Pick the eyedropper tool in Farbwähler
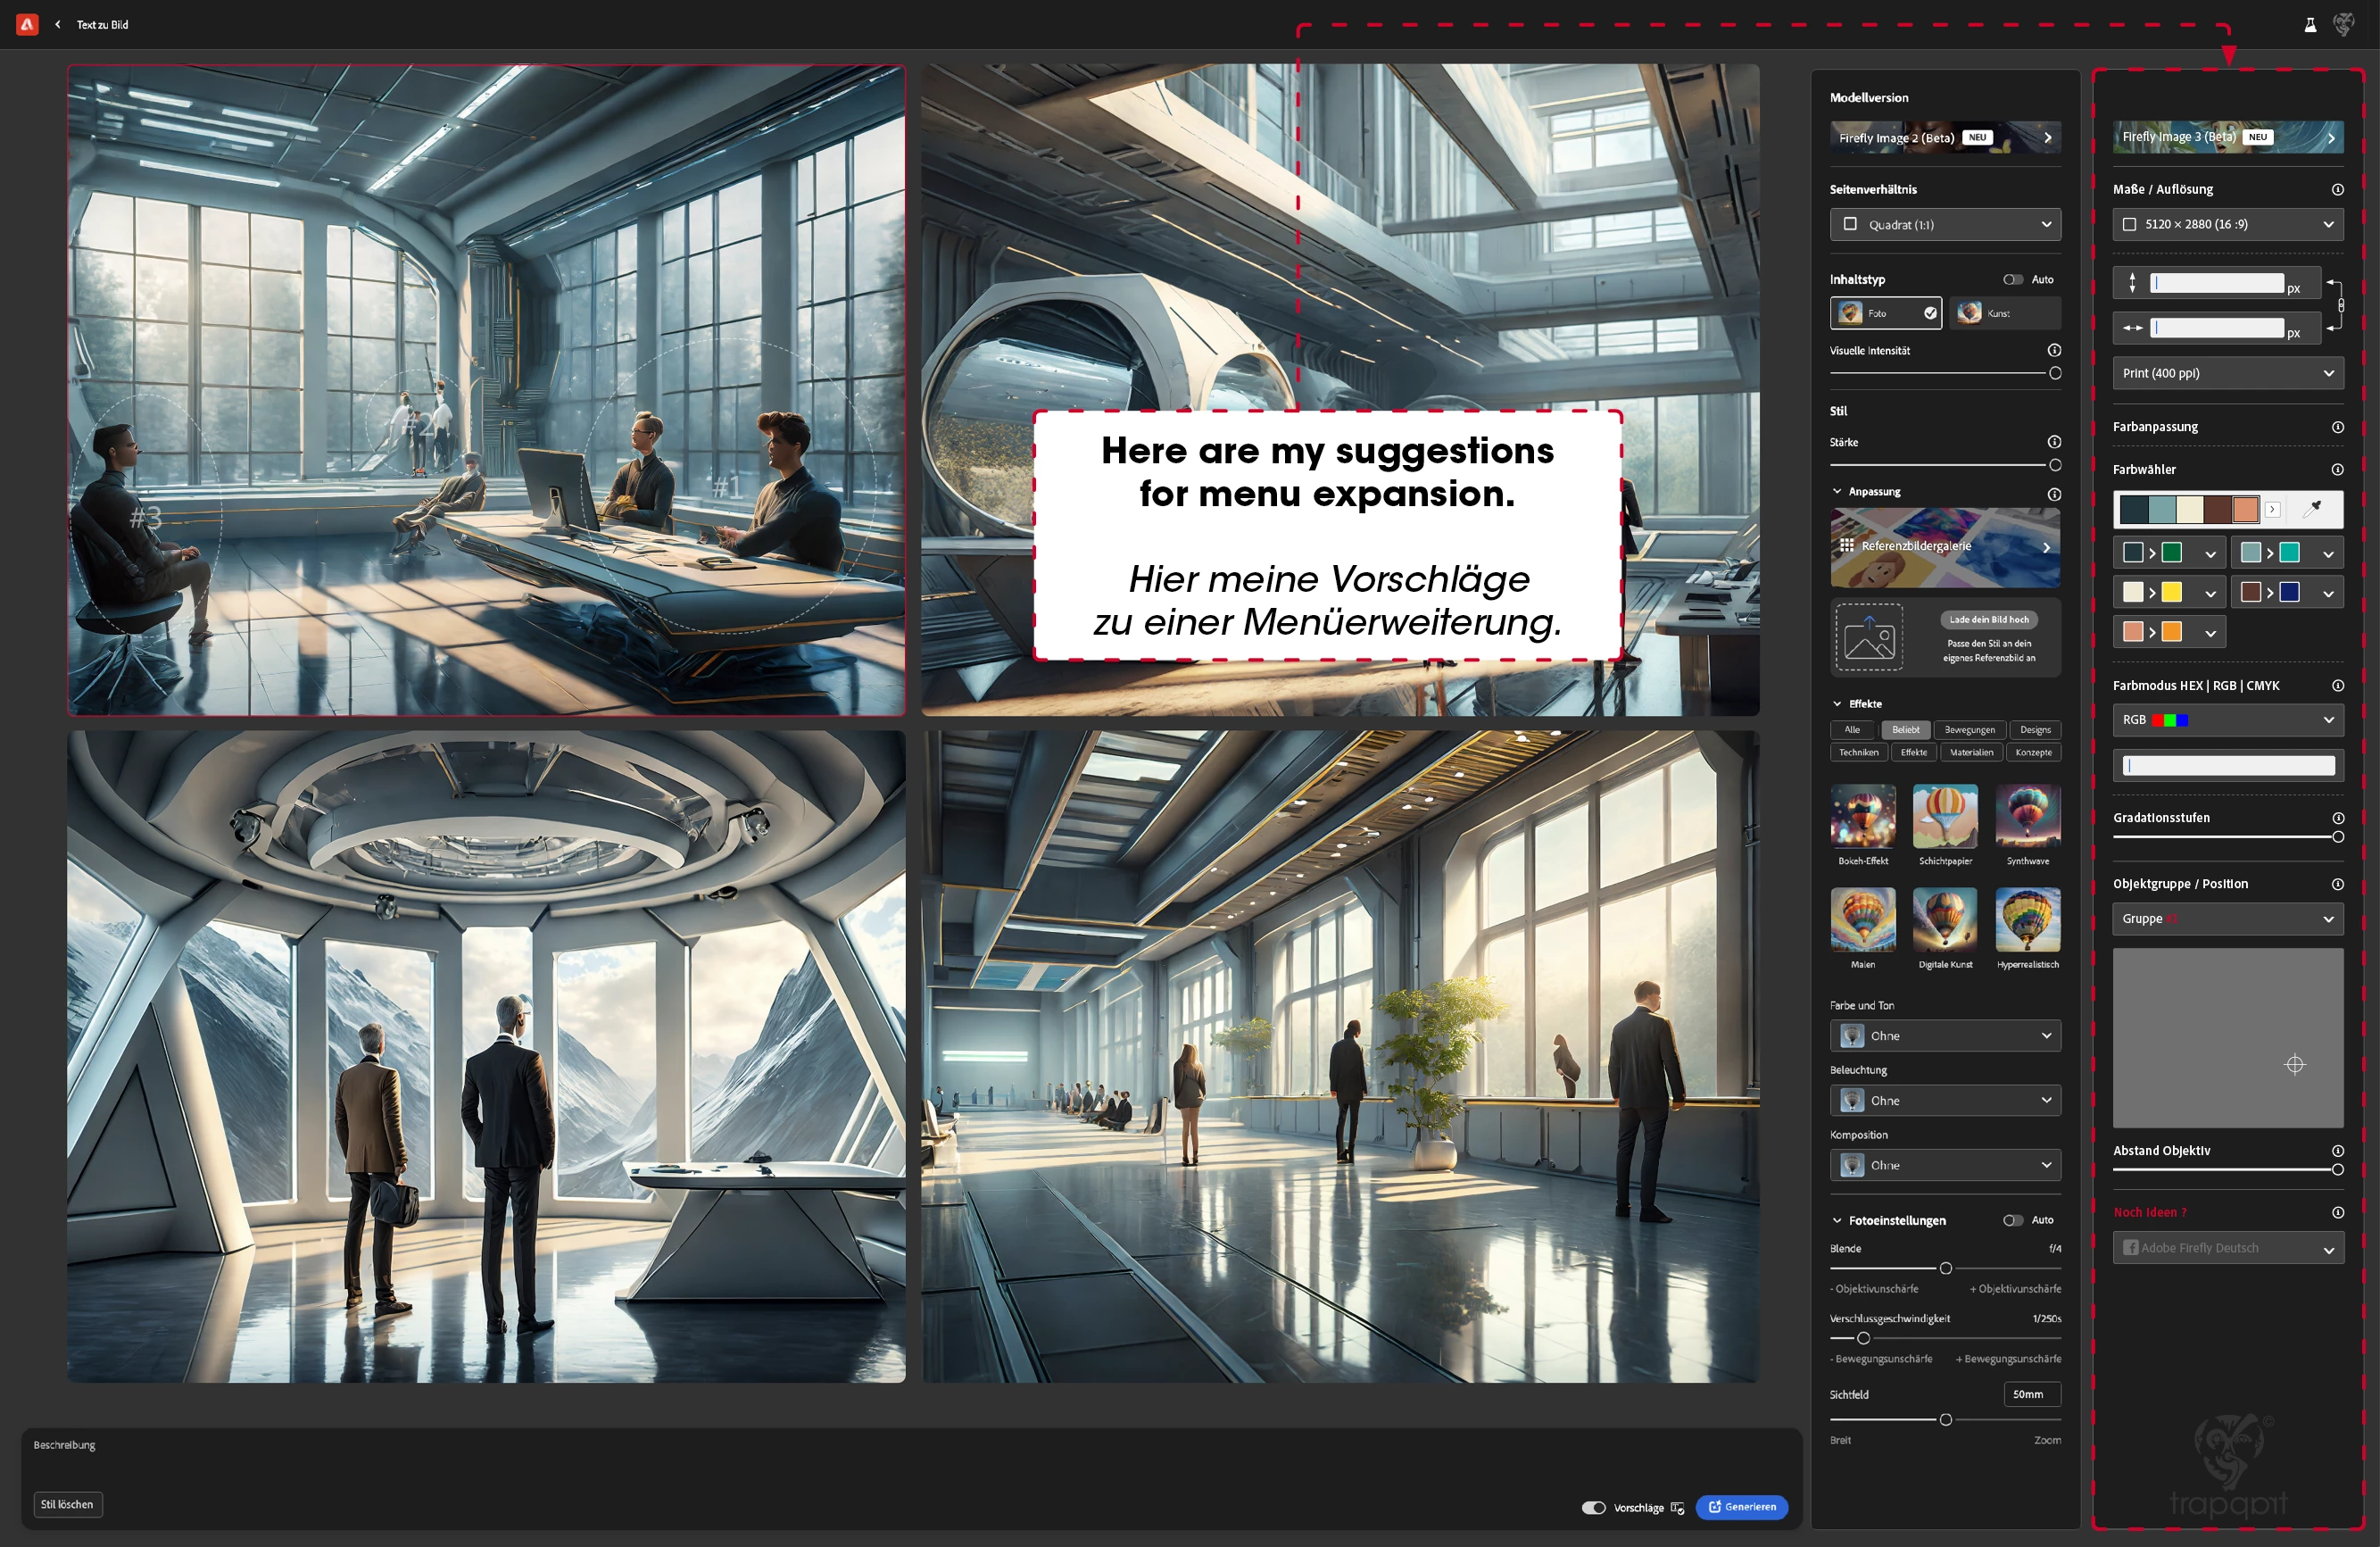Image resolution: width=2380 pixels, height=1547 pixels. [2312, 509]
